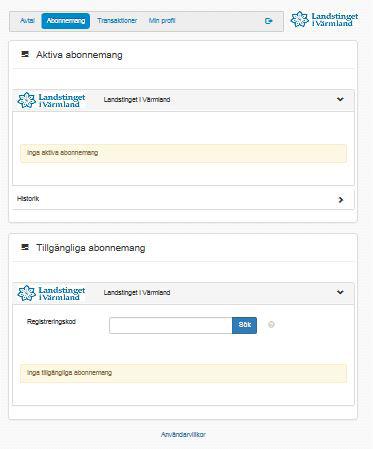Open the Användarvillkor link
The image size is (373, 449).
(183, 434)
